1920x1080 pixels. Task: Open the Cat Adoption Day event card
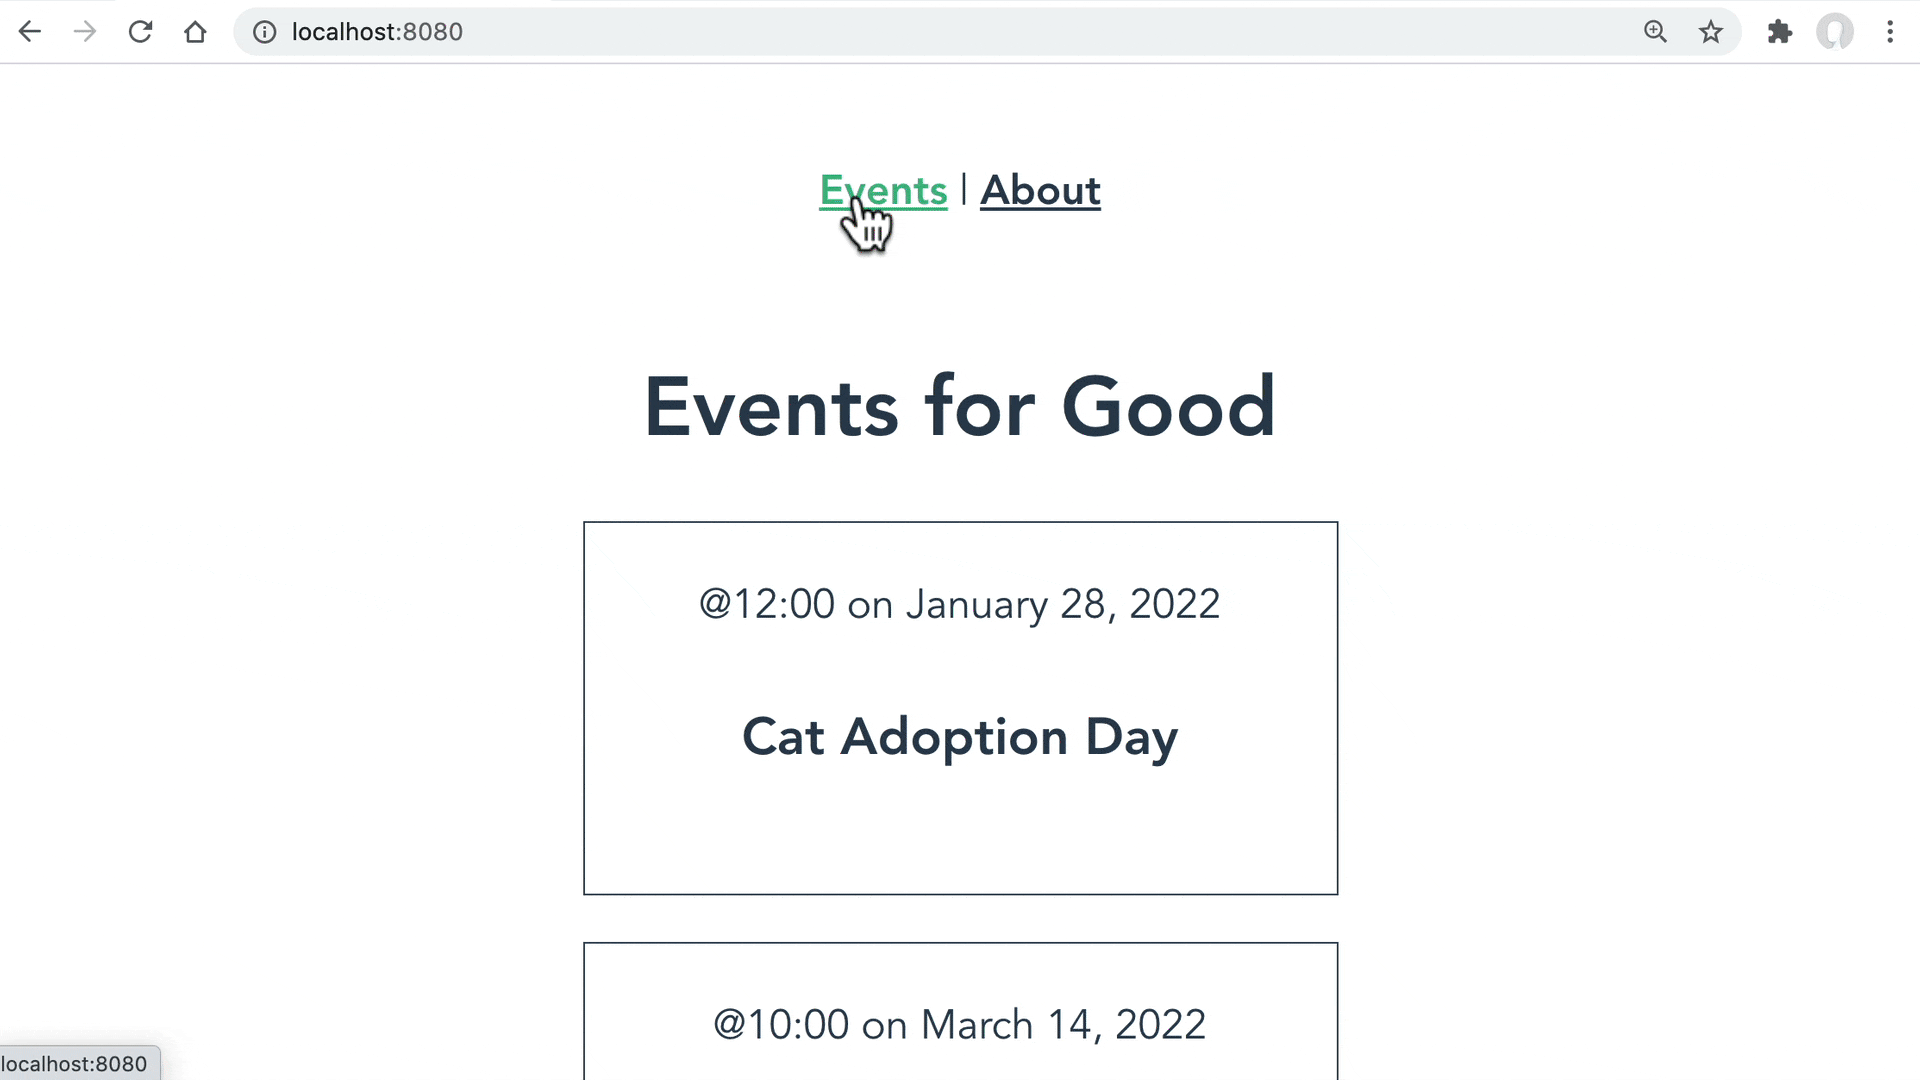pyautogui.click(x=960, y=708)
